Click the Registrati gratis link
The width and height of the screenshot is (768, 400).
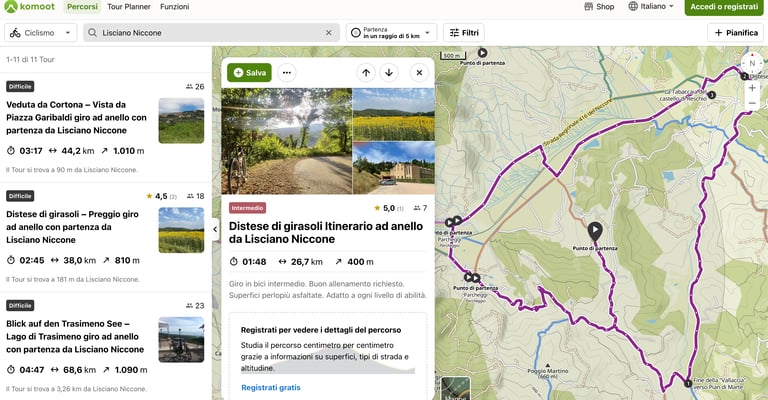pos(271,387)
